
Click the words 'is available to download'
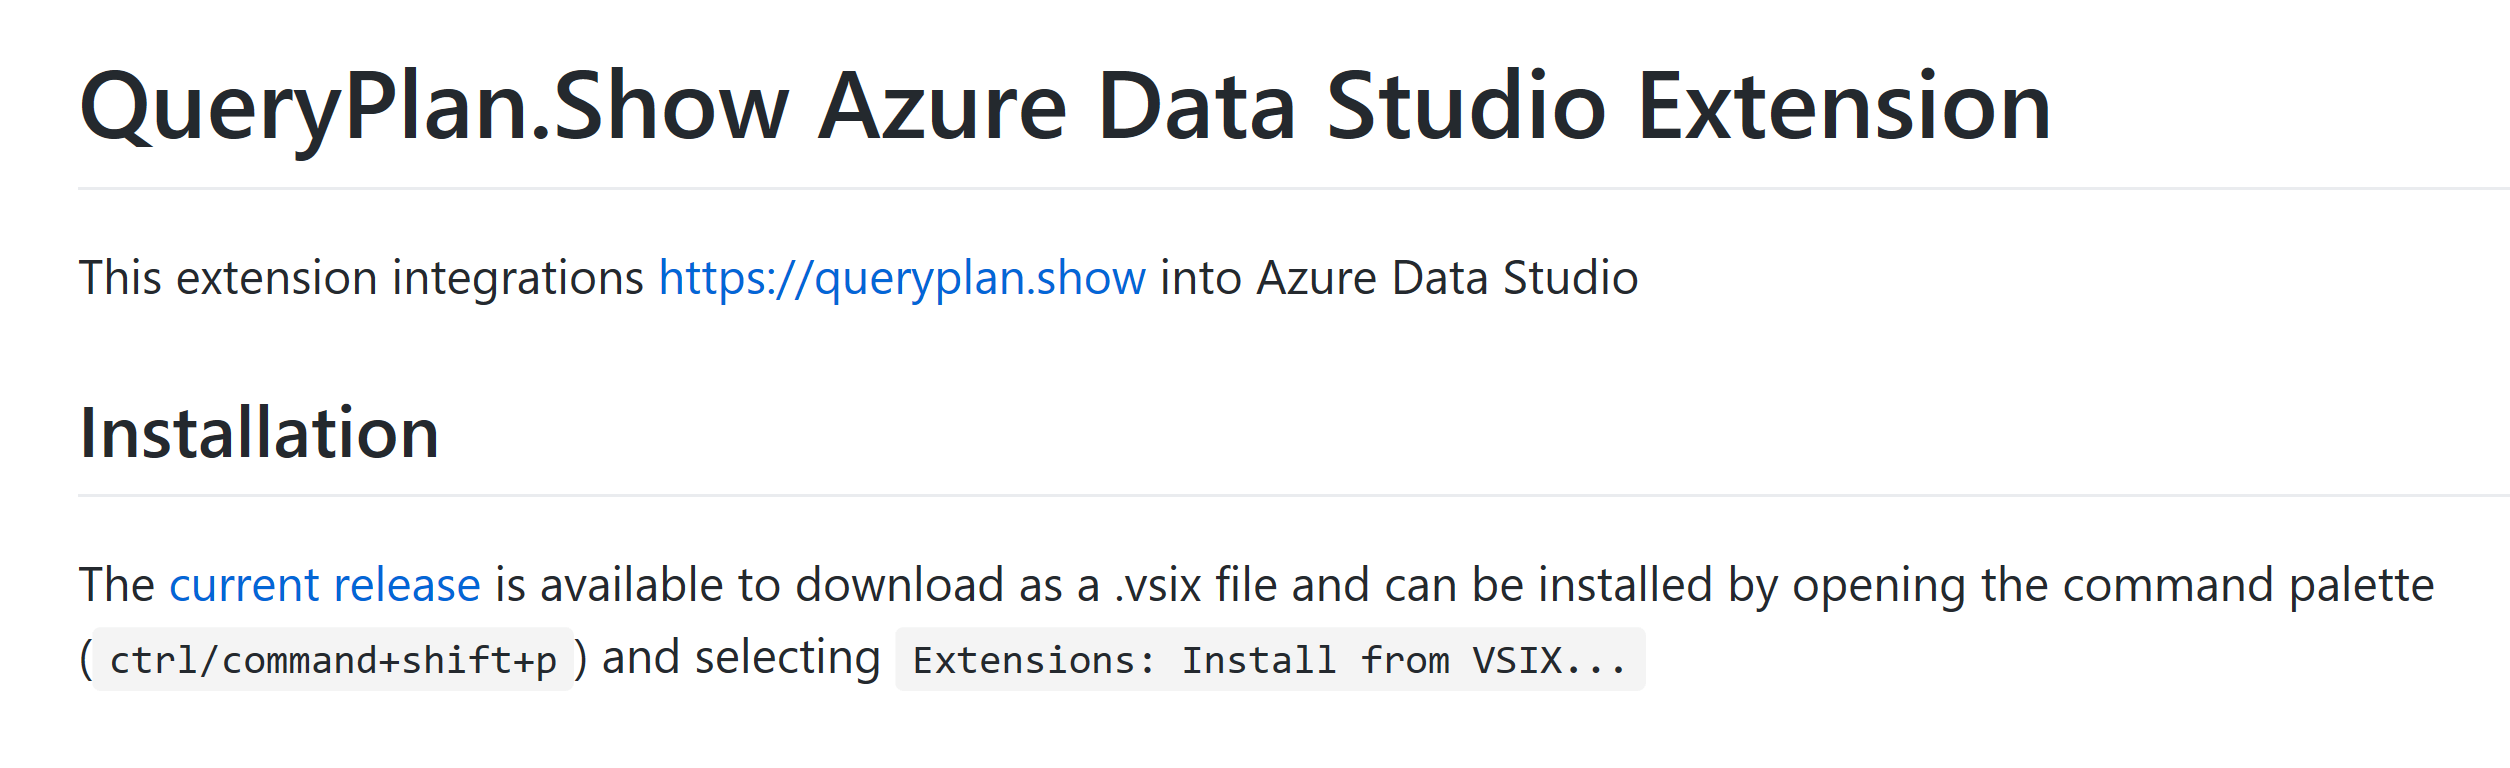click(749, 585)
